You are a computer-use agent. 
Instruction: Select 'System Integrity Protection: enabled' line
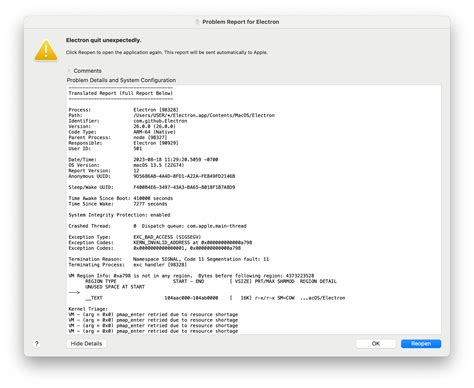pyautogui.click(x=119, y=215)
